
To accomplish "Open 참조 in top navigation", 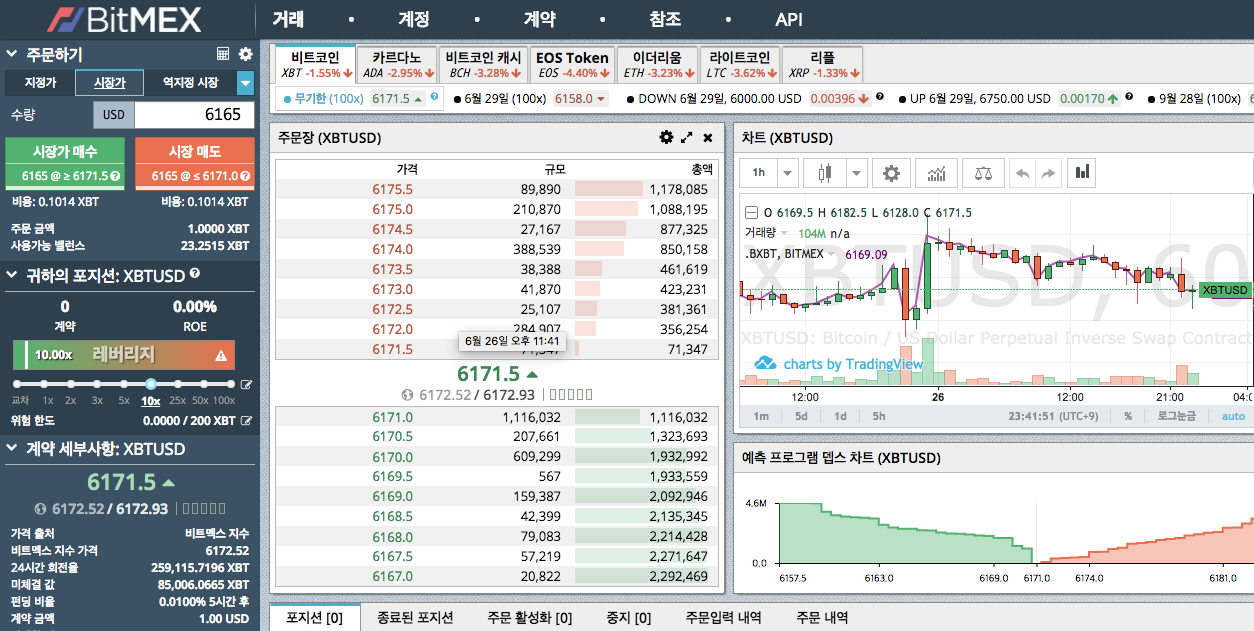I will 665,19.
